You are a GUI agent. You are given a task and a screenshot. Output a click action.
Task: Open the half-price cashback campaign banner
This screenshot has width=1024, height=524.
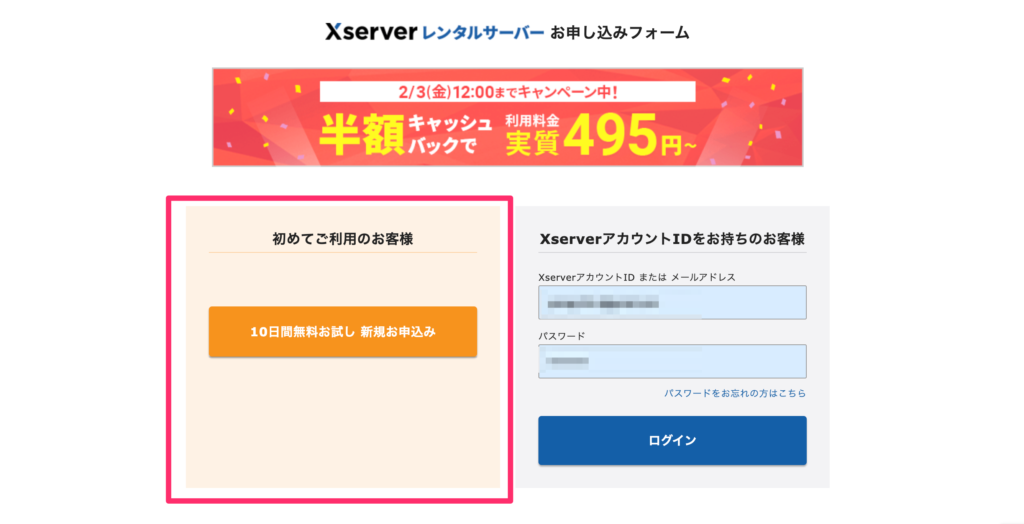click(x=507, y=117)
